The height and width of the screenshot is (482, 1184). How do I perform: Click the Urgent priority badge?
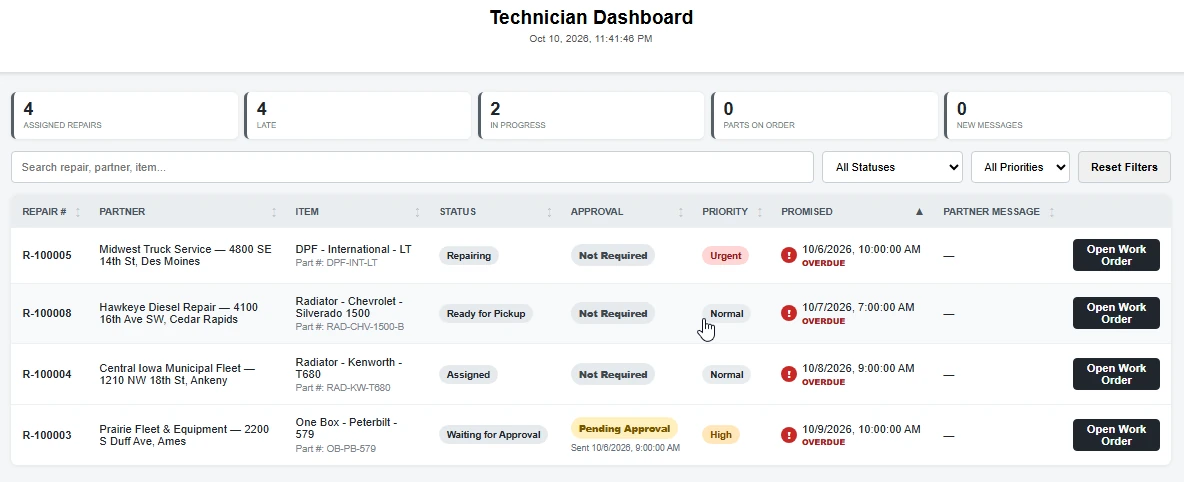coord(726,255)
